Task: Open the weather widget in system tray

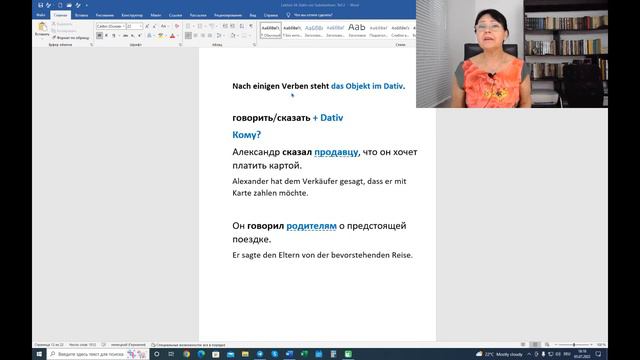Action: click(499, 354)
